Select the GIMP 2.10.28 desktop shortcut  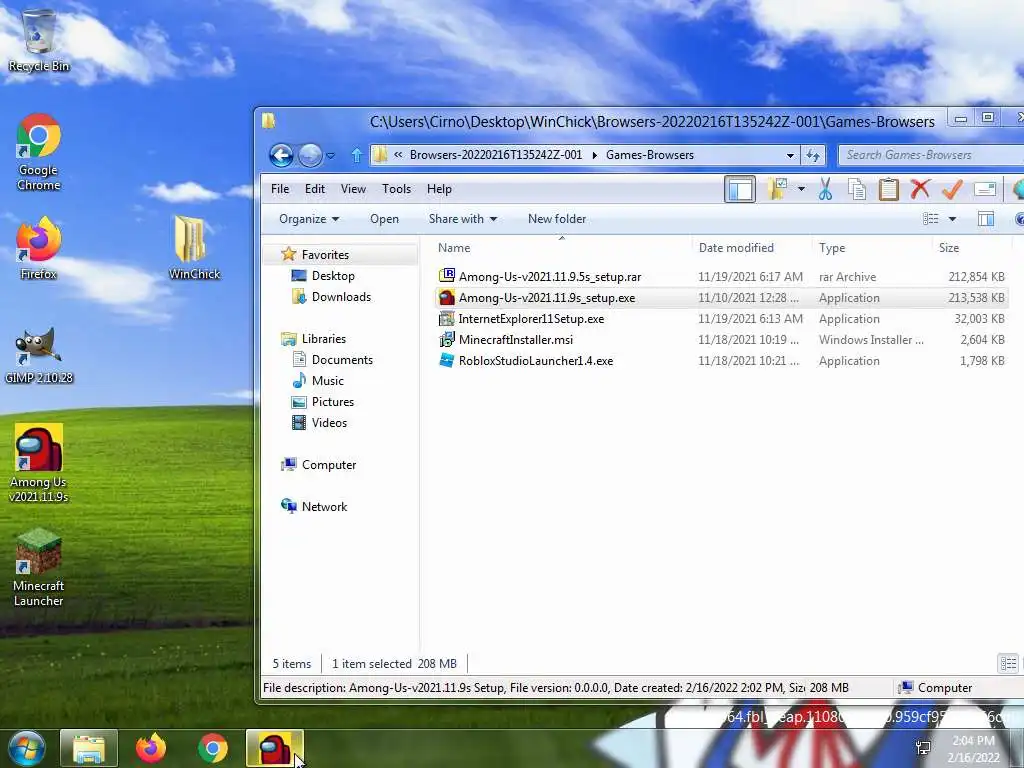click(x=39, y=356)
